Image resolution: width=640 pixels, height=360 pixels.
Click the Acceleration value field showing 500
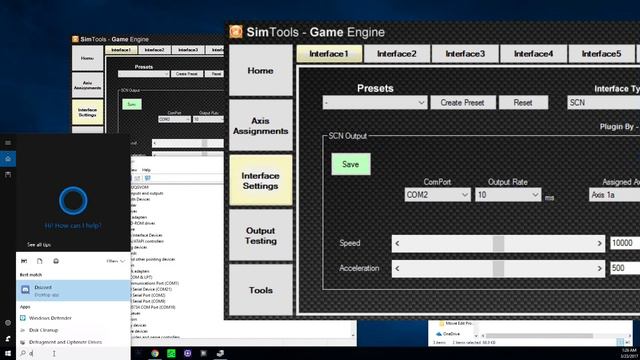(x=625, y=268)
